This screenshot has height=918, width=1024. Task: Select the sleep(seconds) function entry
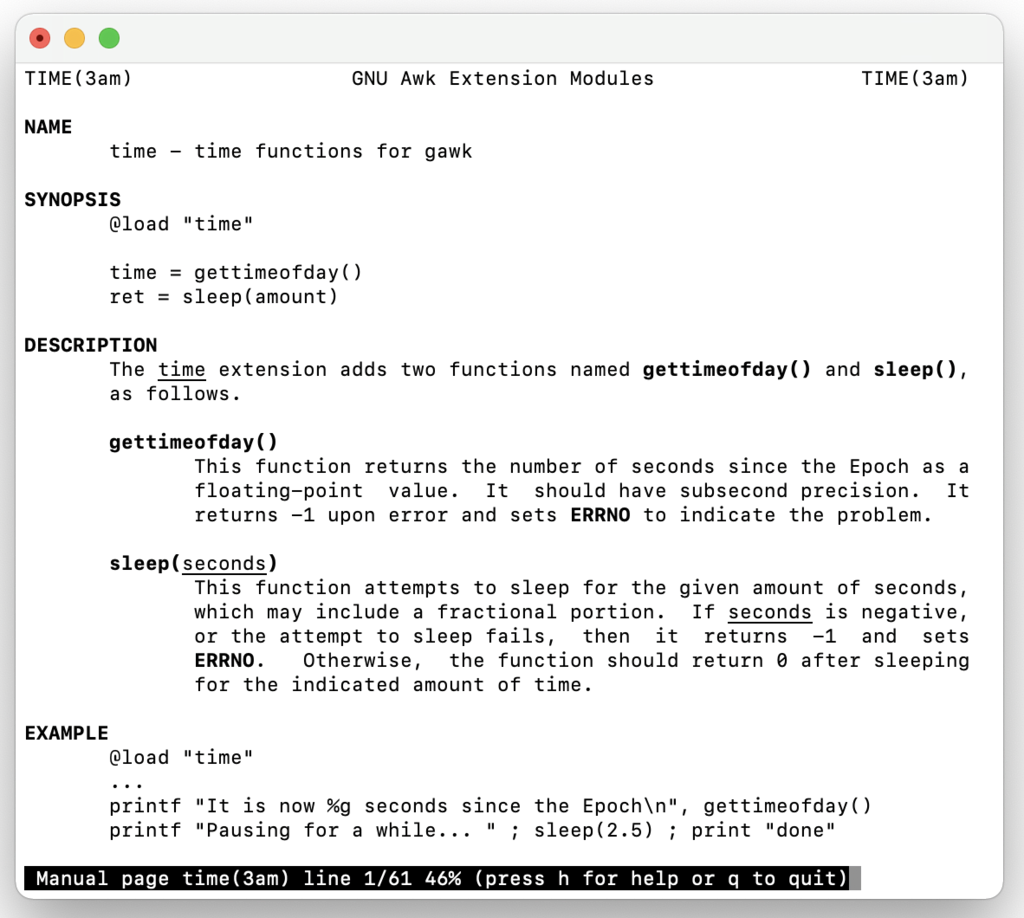pos(192,563)
